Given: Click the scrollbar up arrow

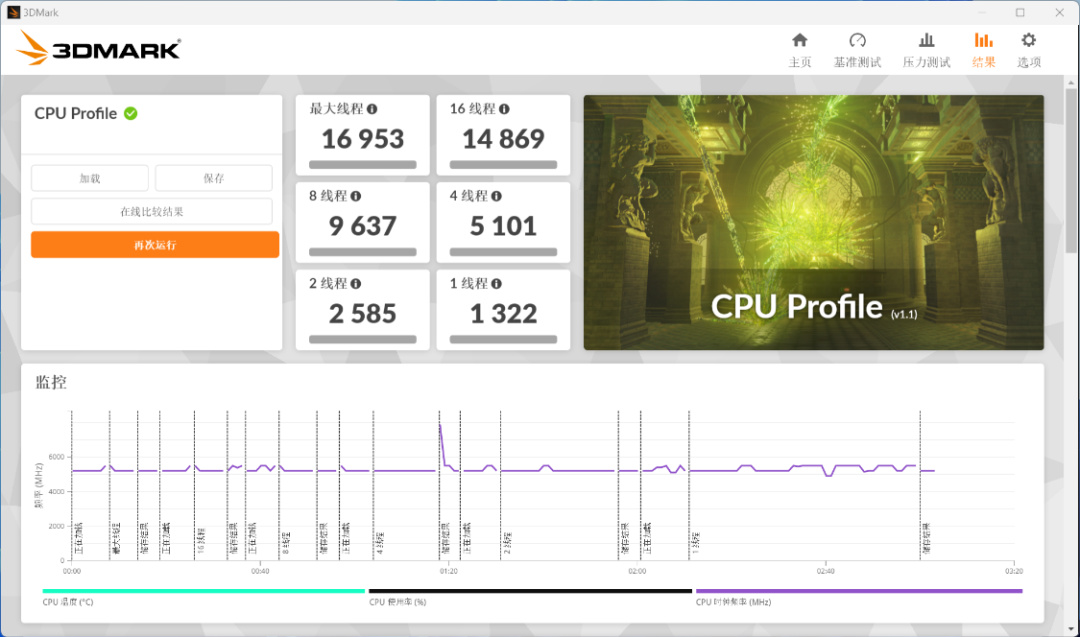Looking at the screenshot, I should (1072, 83).
